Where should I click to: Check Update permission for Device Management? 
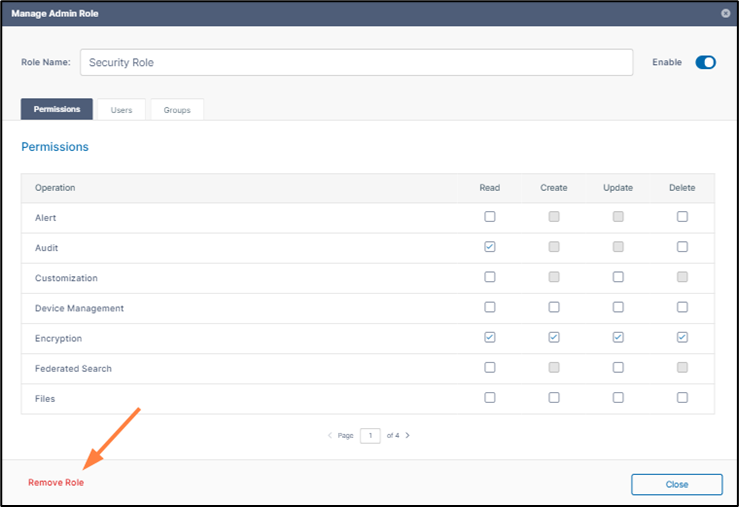[618, 308]
